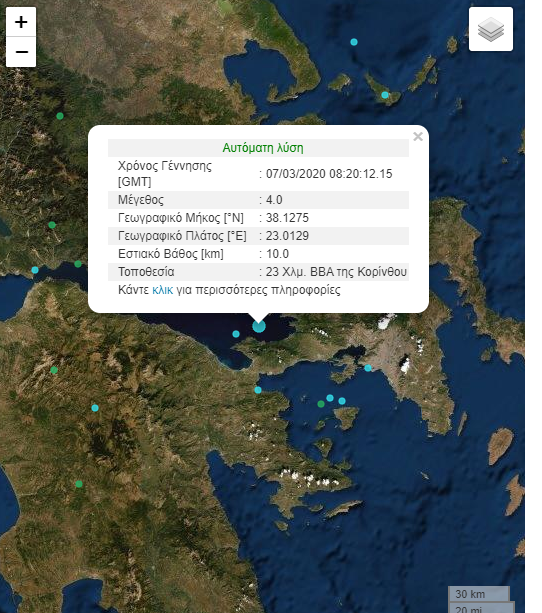This screenshot has height=613, width=542.
Task: Select the cyan marker in the central Peloponnese
Action: pyautogui.click(x=95, y=408)
